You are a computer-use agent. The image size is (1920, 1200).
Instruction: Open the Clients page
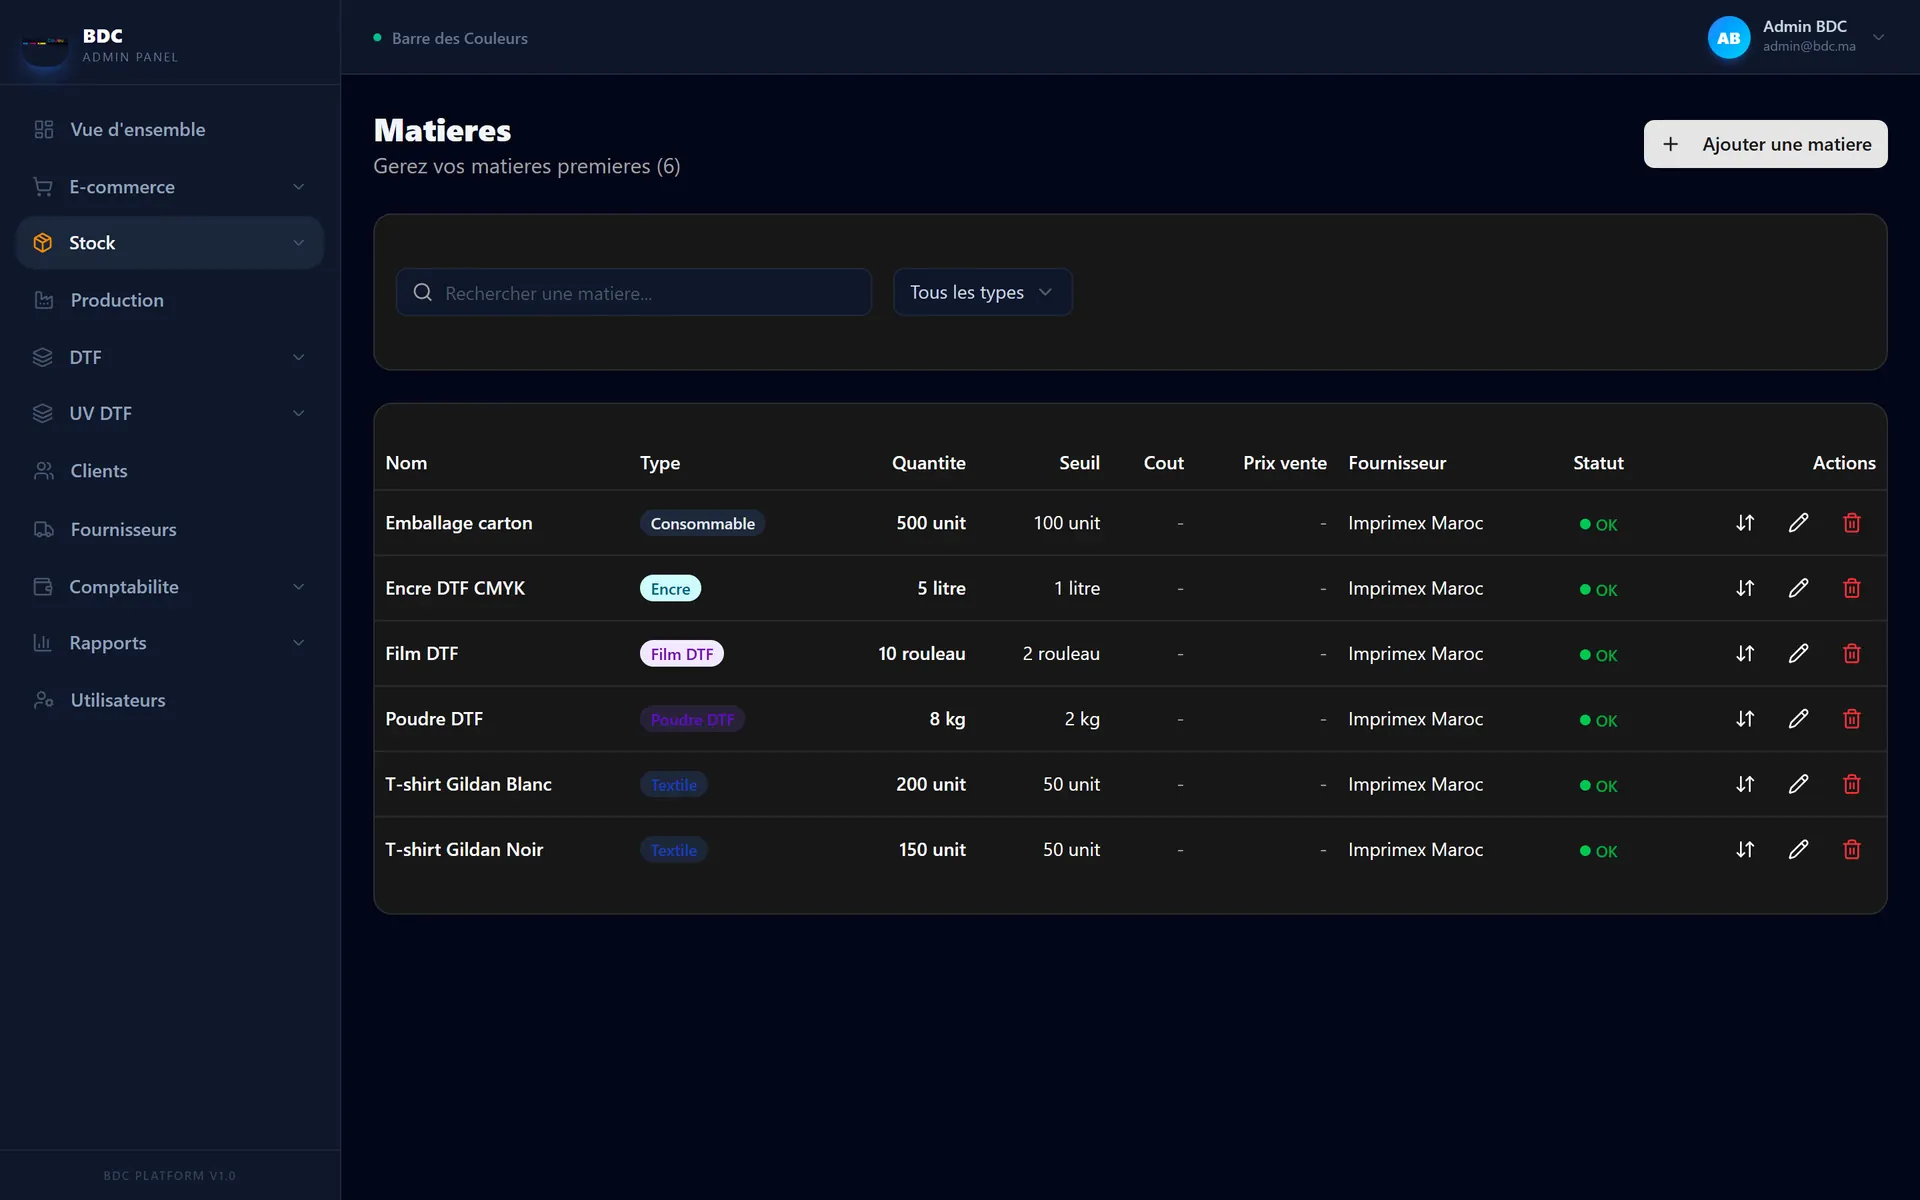click(170, 471)
